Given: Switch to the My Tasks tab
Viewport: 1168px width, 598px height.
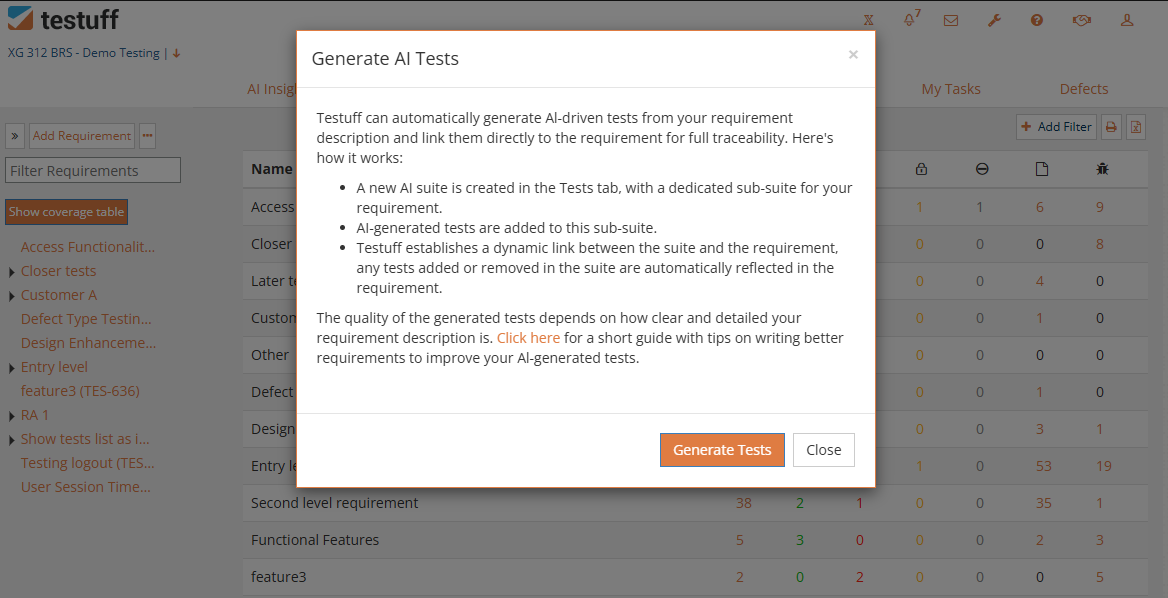Looking at the screenshot, I should coord(950,89).
